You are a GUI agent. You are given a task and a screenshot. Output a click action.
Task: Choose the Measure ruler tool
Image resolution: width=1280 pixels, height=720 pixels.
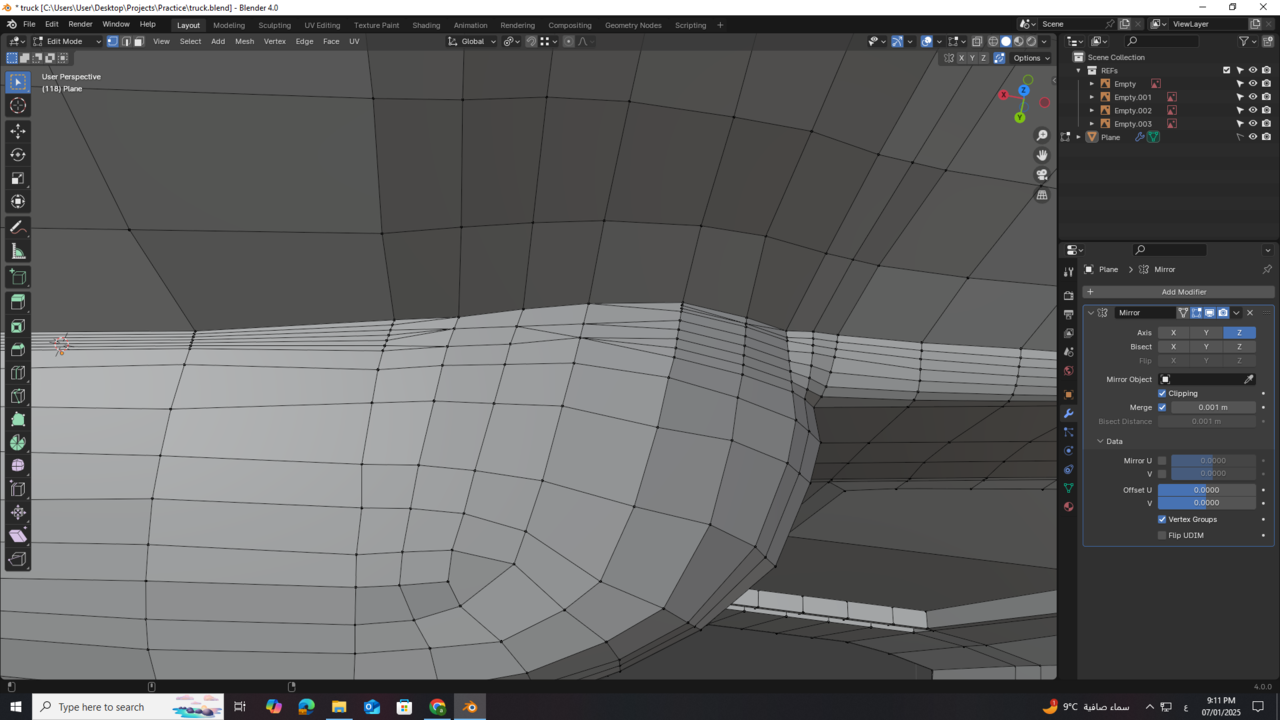coord(18,251)
